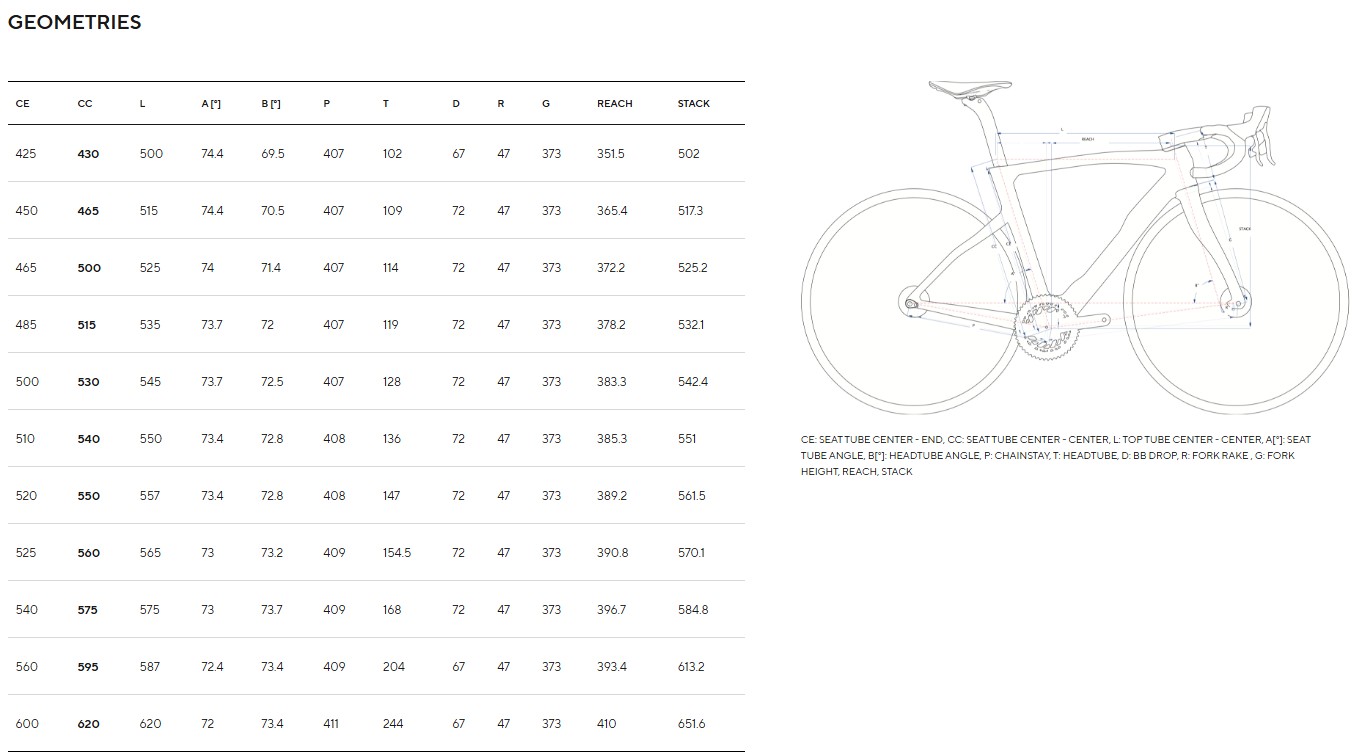Click the STACK column header
The height and width of the screenshot is (755, 1354).
[x=693, y=104]
